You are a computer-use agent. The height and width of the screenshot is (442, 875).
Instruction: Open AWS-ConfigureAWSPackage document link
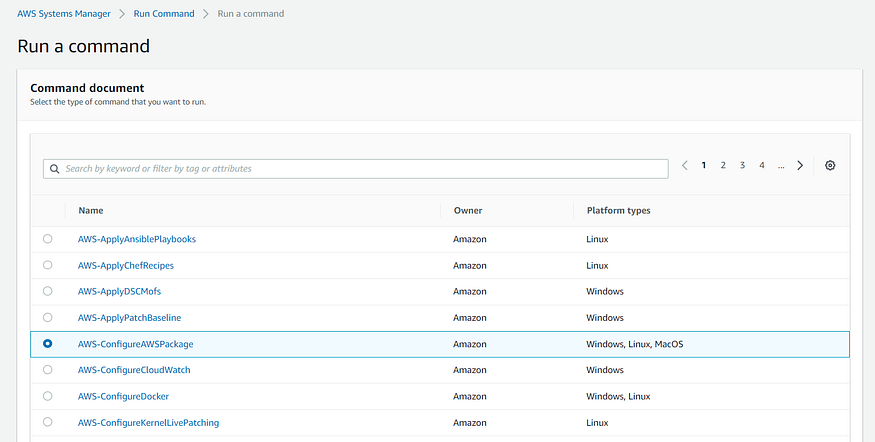(136, 344)
